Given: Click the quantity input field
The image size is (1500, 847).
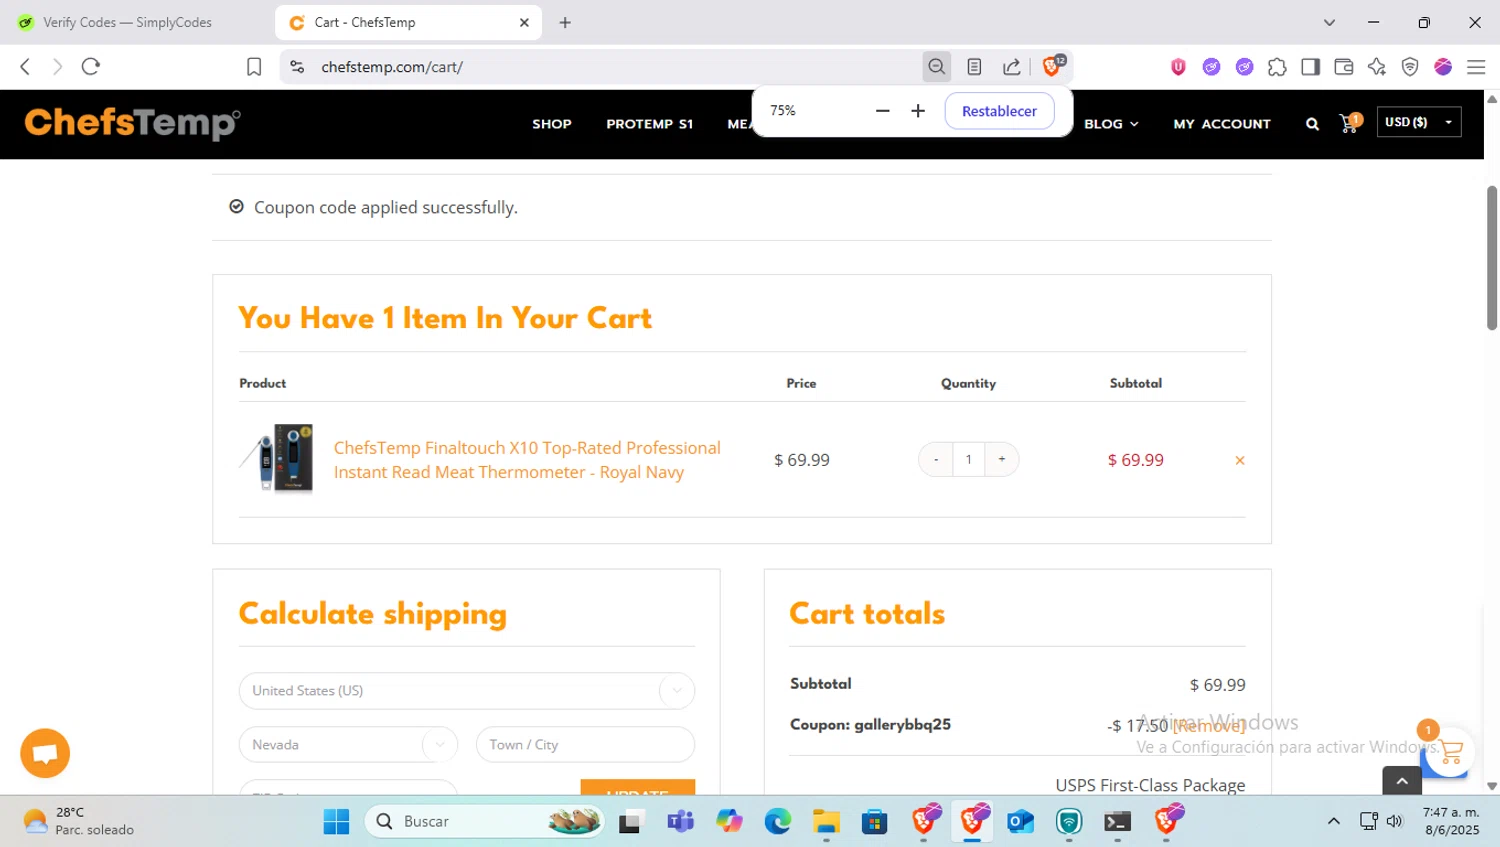Looking at the screenshot, I should point(968,460).
